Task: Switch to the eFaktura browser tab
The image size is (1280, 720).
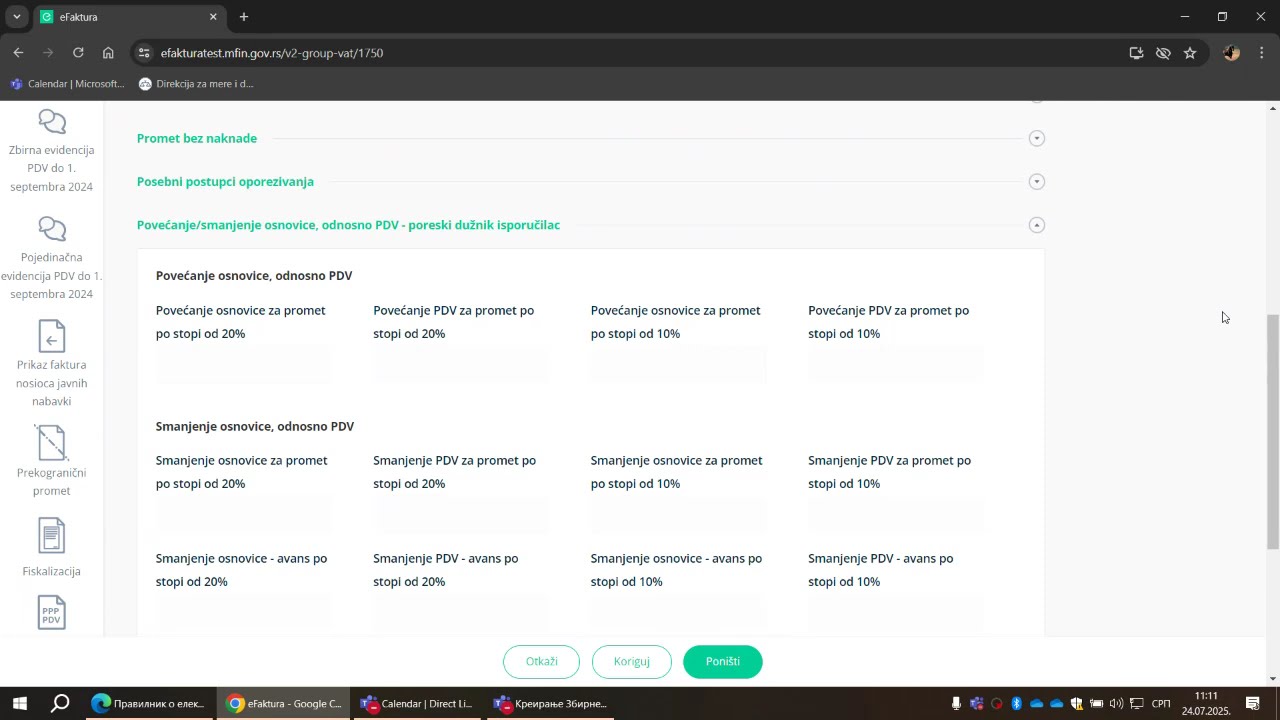Action: click(128, 17)
